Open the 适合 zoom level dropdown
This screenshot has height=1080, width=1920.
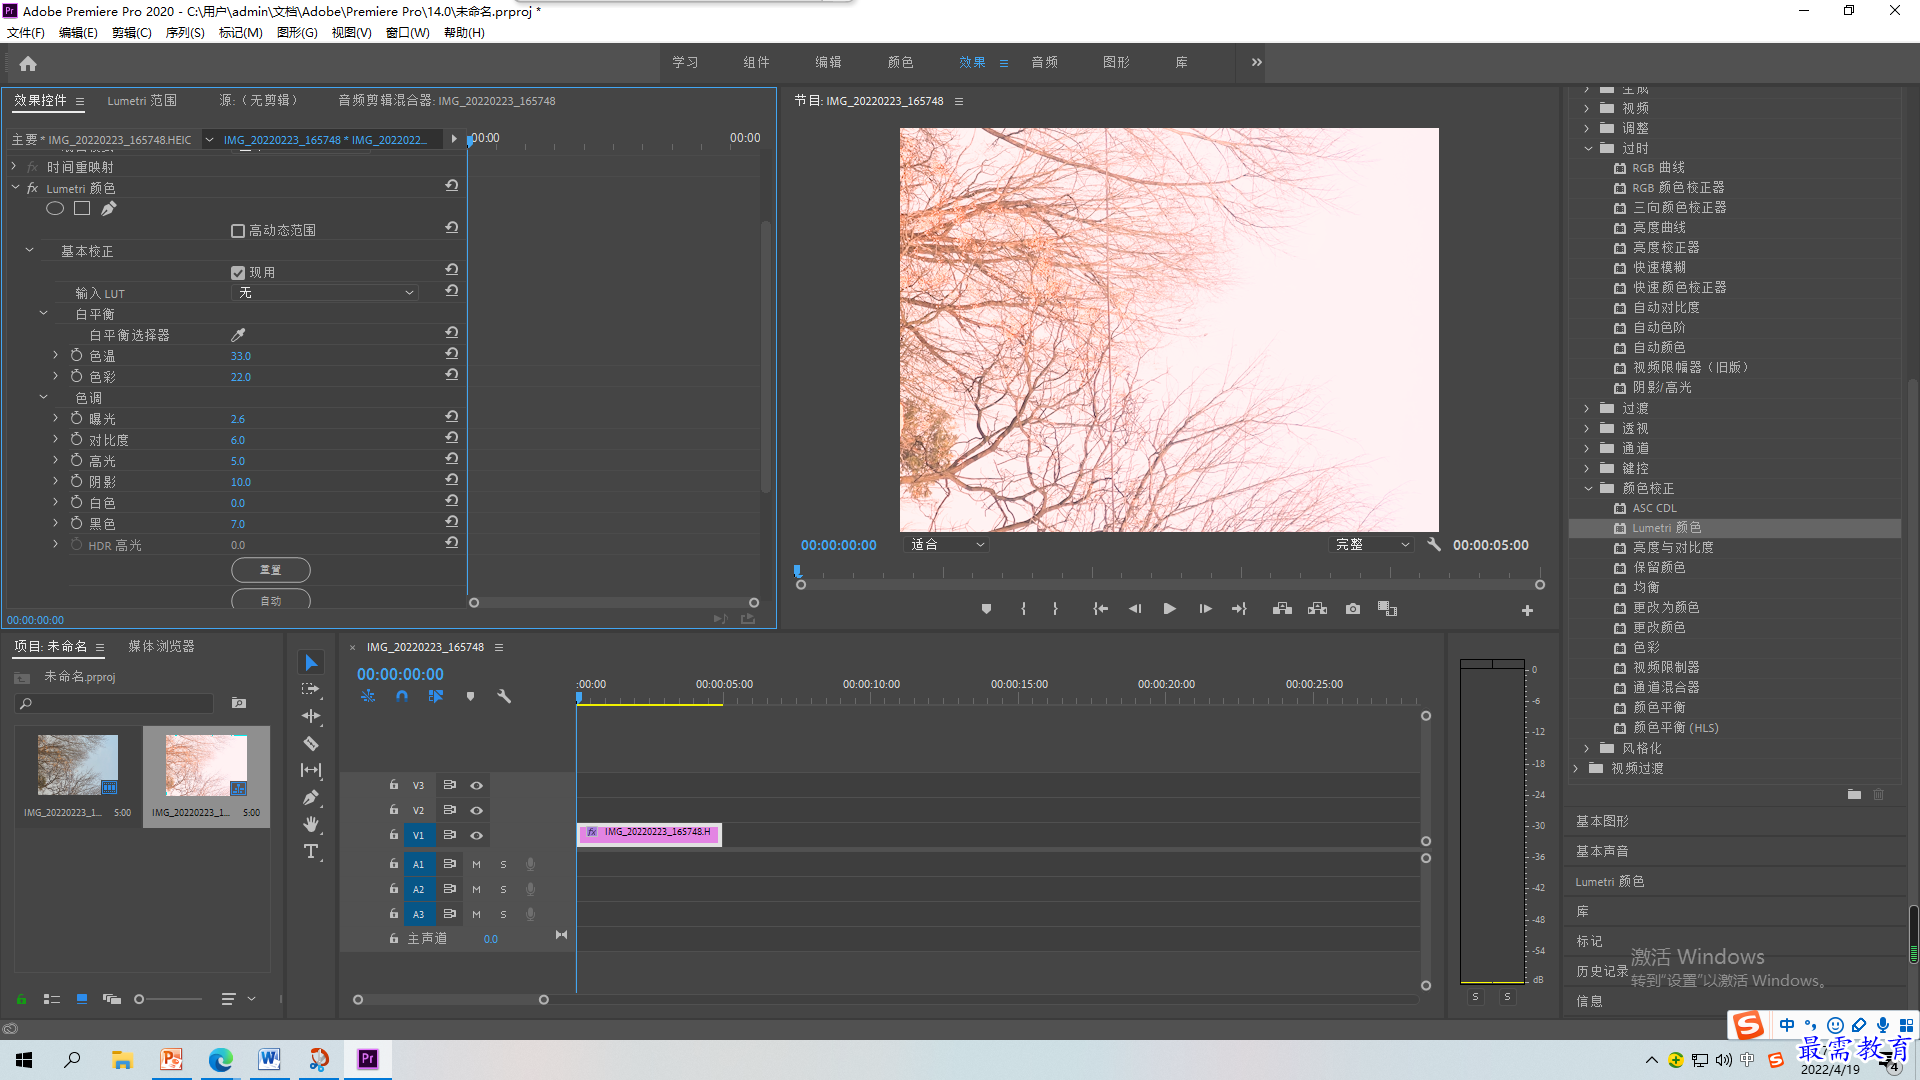pos(947,545)
